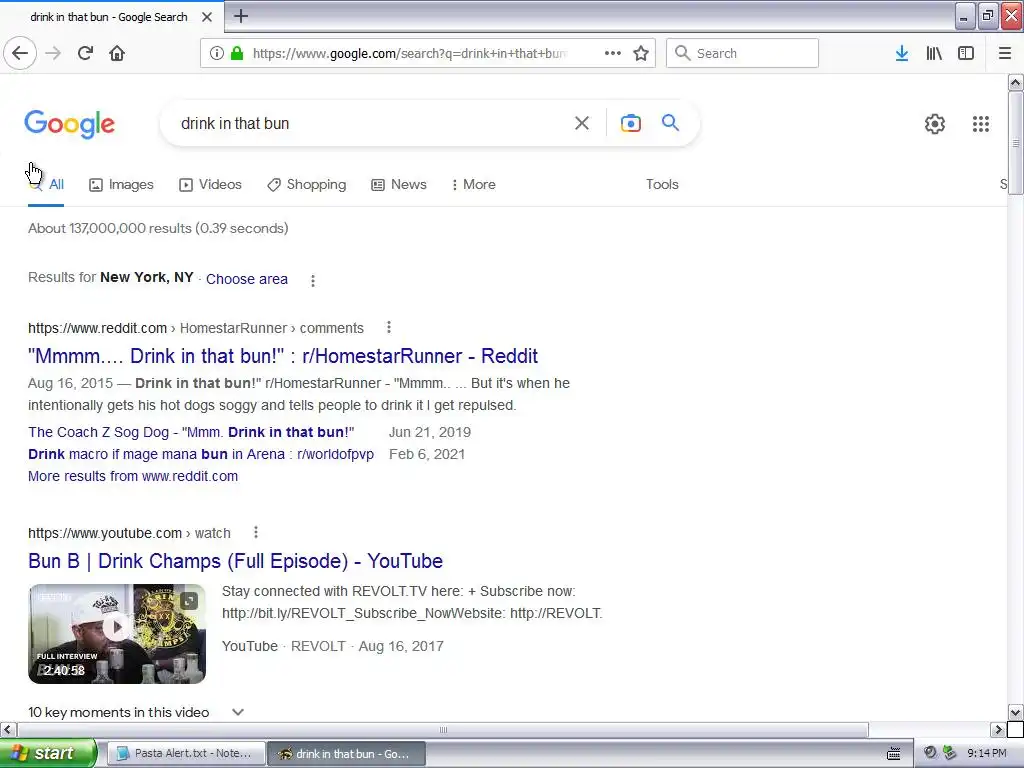Open the browser home page icon
Image resolution: width=1024 pixels, height=768 pixels.
point(117,53)
